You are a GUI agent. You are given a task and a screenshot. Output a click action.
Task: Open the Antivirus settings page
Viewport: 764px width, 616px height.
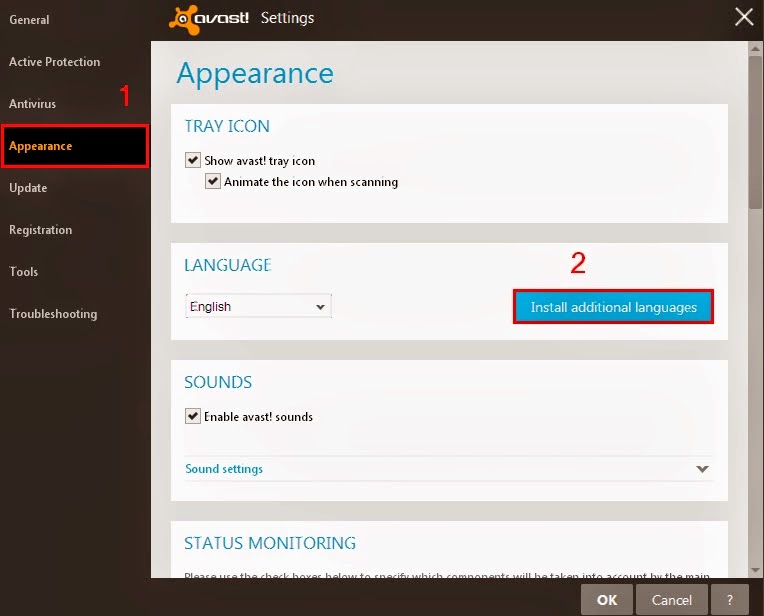click(x=32, y=104)
